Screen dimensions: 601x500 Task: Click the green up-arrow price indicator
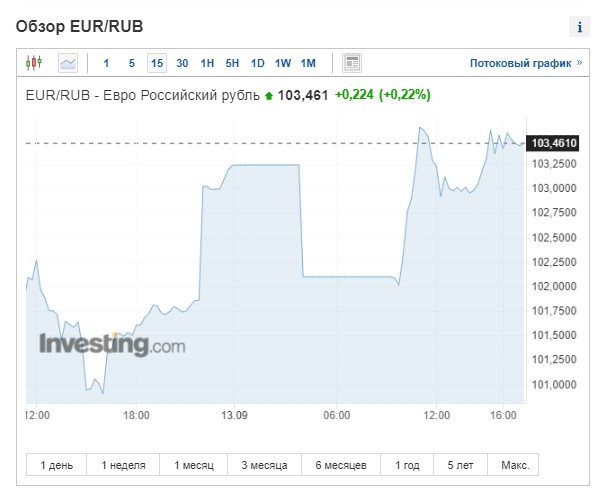269,96
